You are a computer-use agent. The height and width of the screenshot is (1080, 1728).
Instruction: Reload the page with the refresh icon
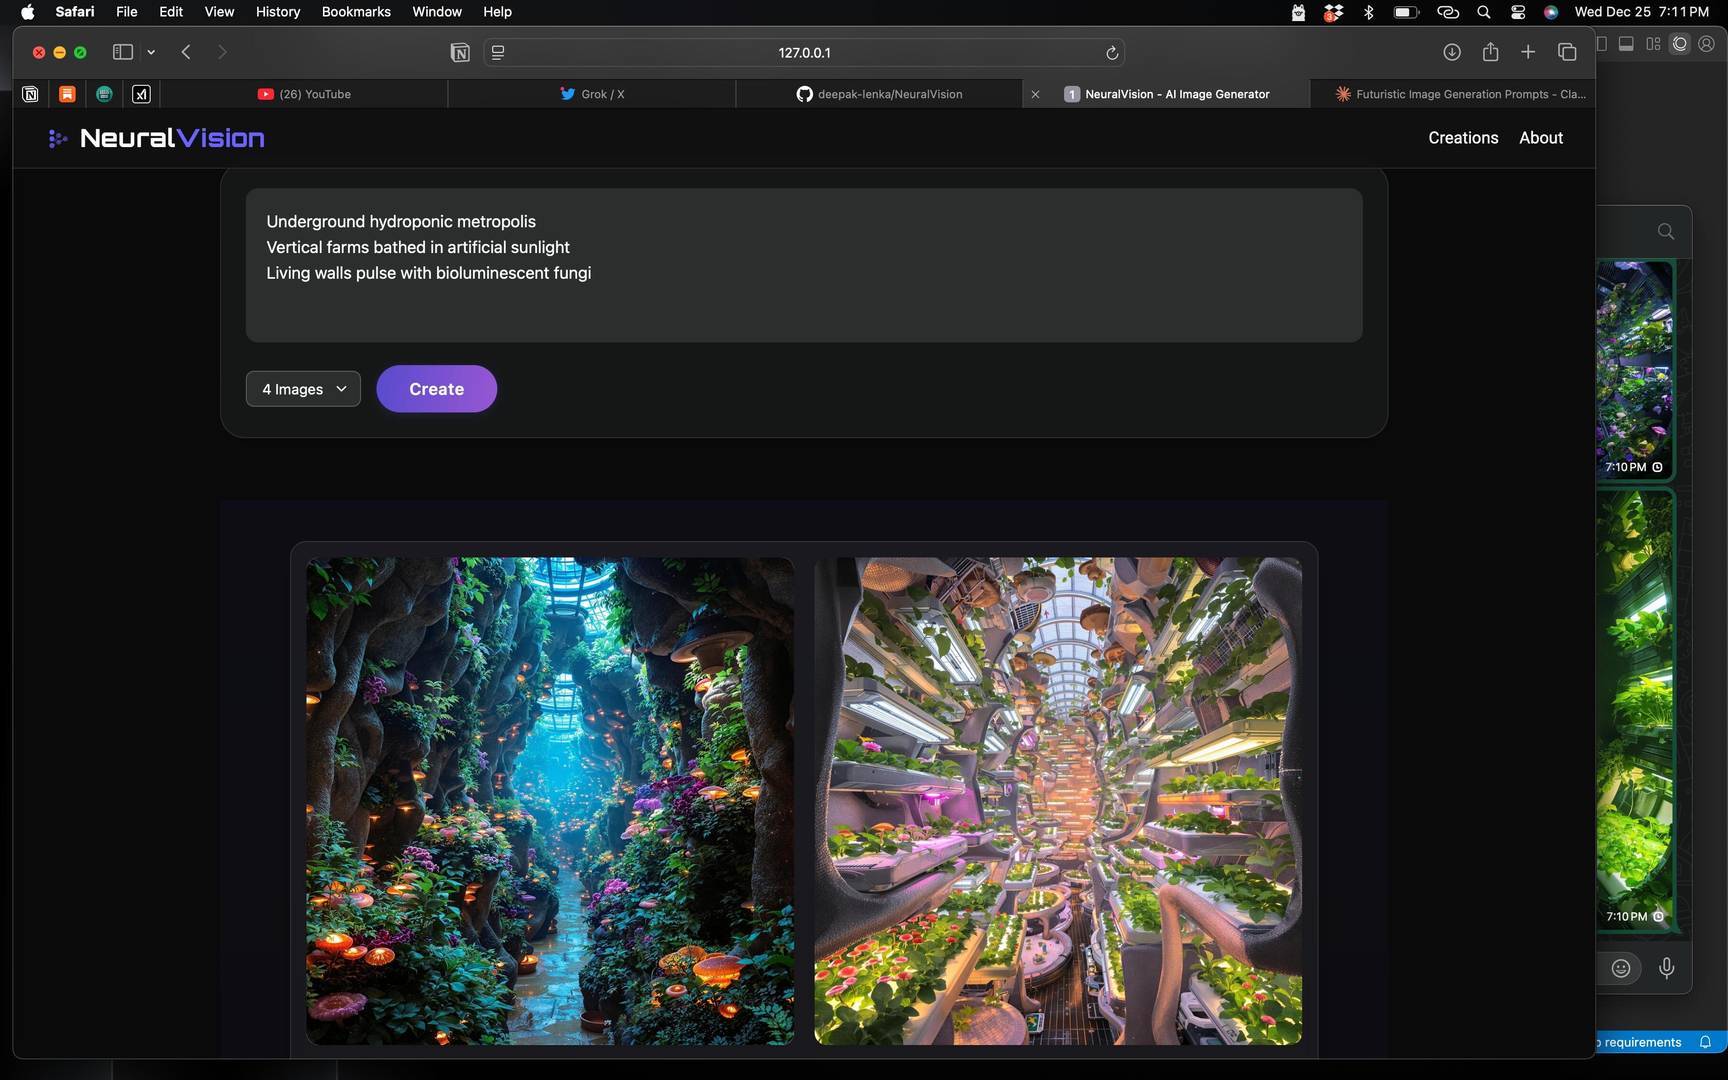[x=1111, y=52]
